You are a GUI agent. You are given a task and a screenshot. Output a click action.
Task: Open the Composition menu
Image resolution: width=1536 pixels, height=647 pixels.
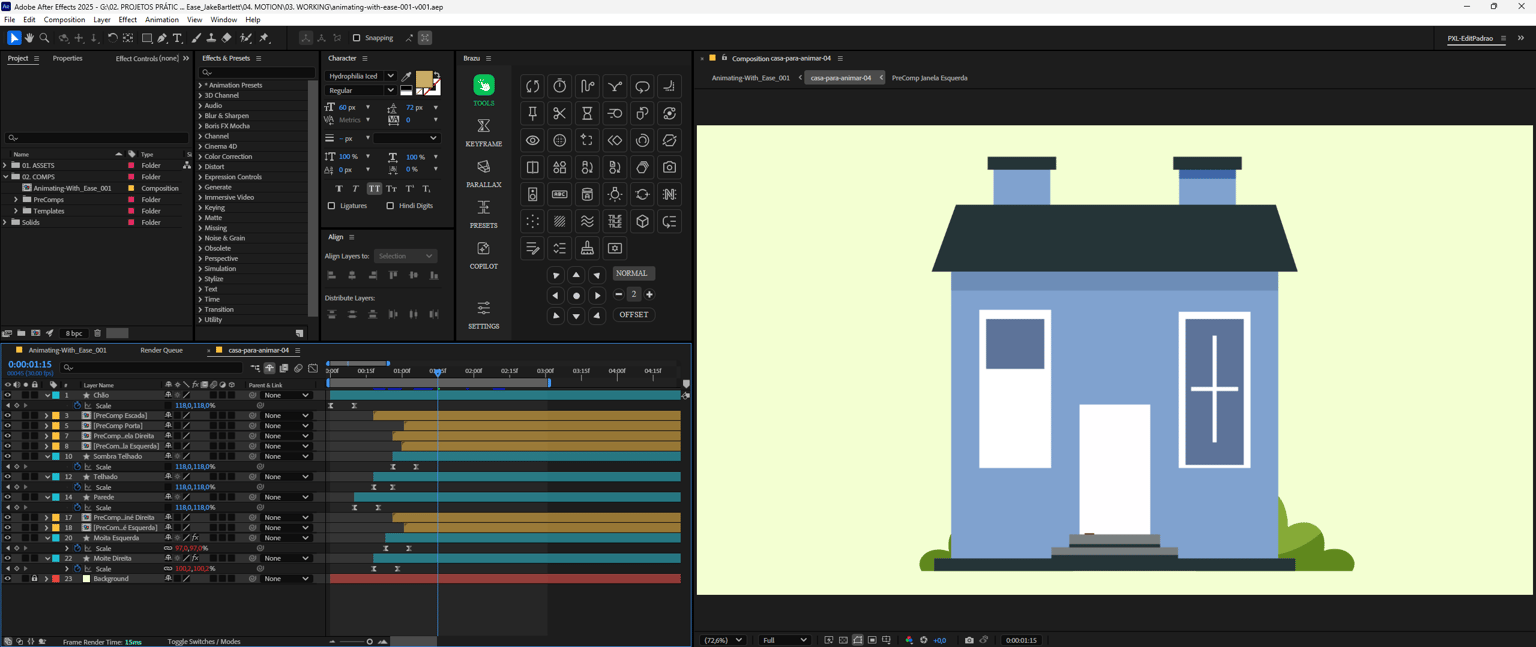click(x=64, y=19)
